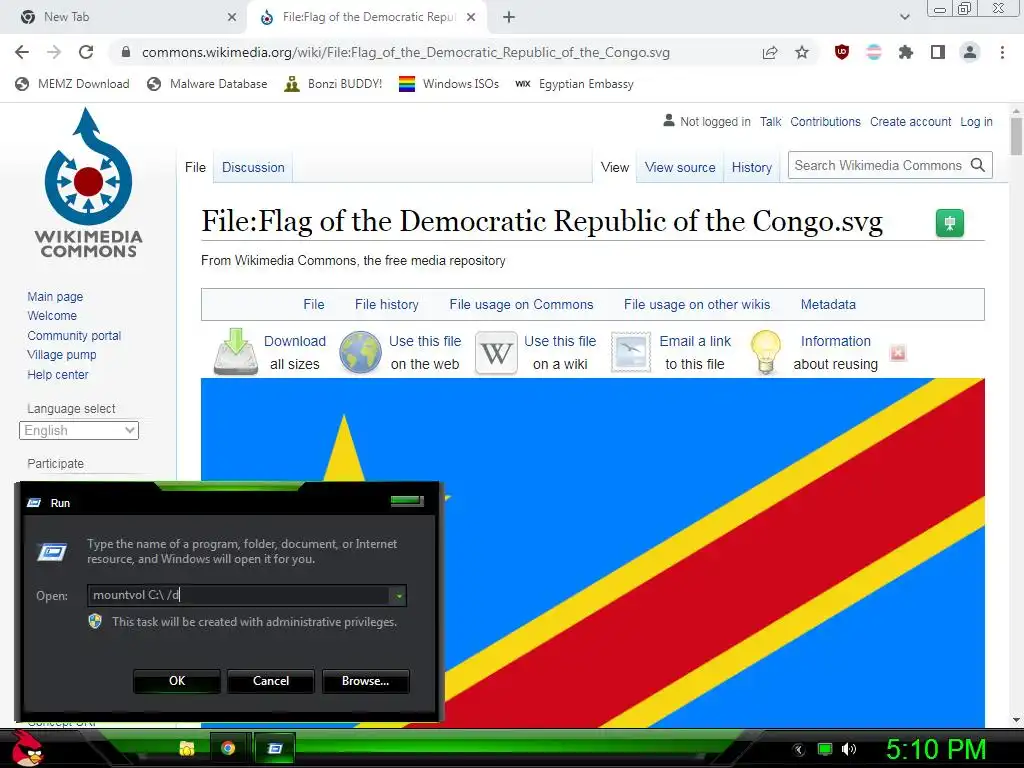
Task: Click the share page icon in address bar
Action: click(x=770, y=52)
